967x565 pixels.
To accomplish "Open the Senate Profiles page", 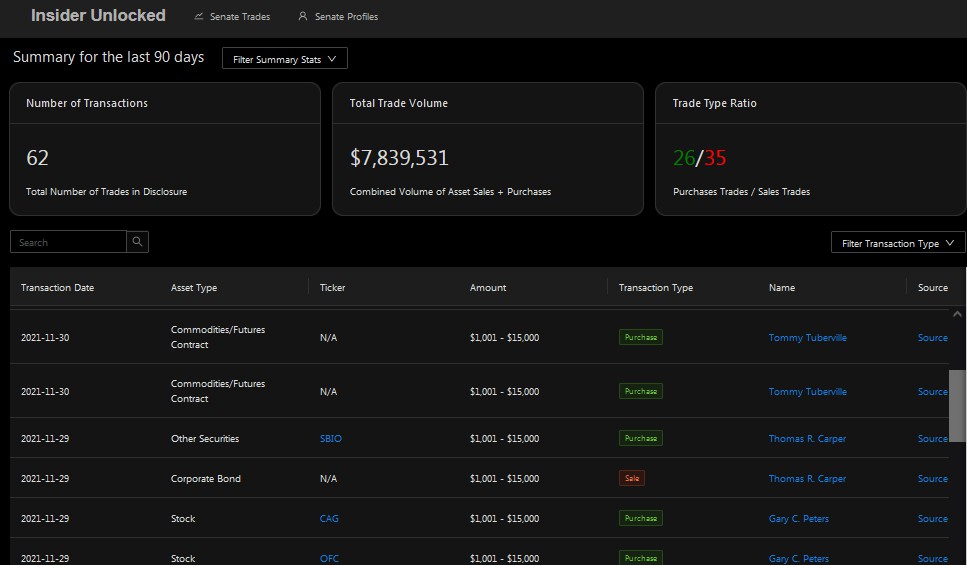I will pyautogui.click(x=346, y=17).
